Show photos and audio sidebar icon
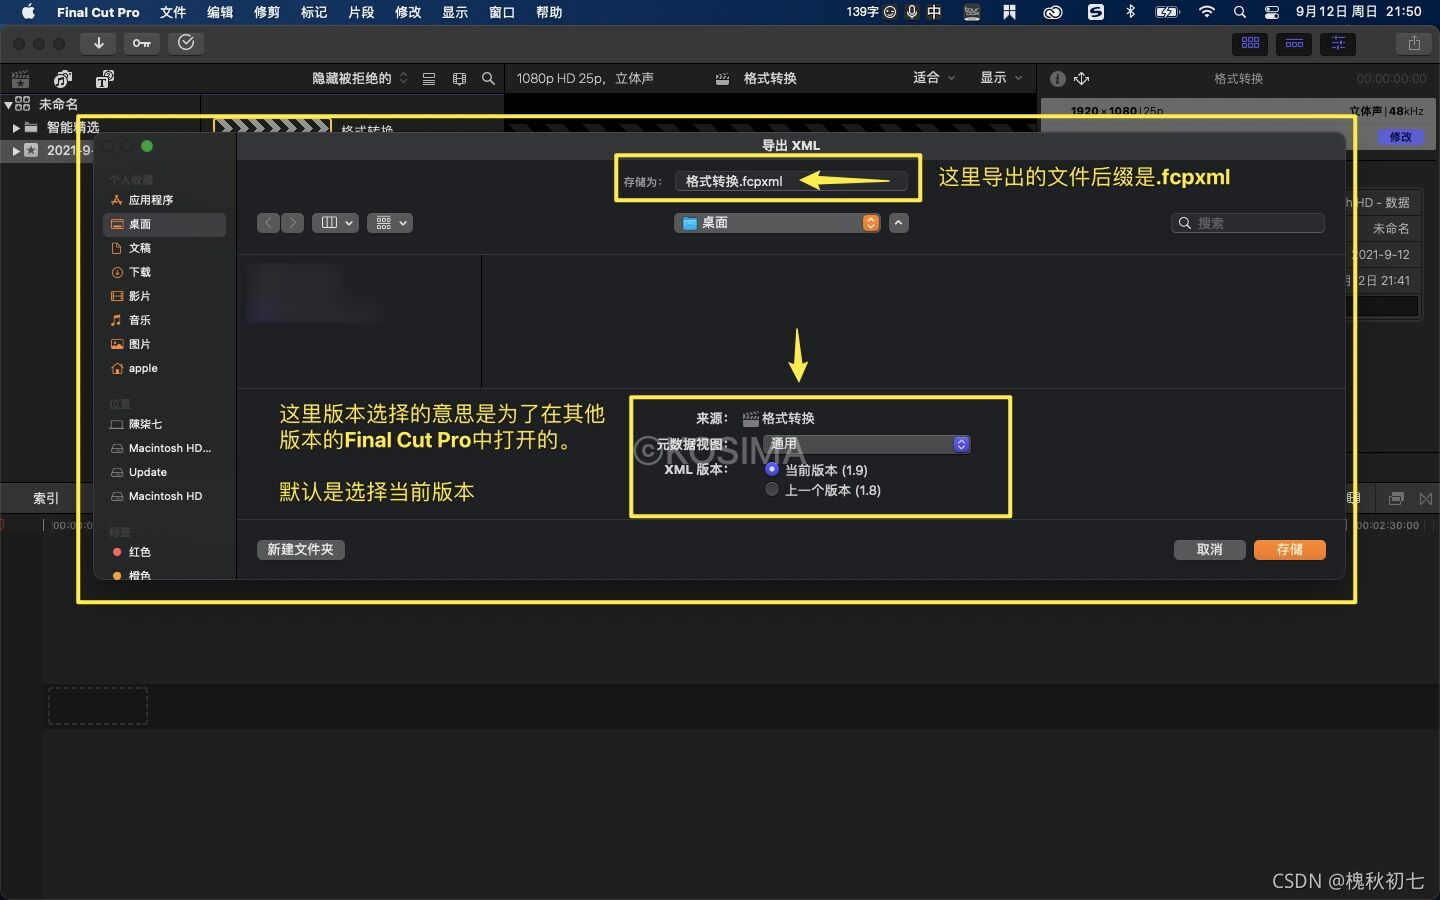1440x900 pixels. click(x=63, y=79)
